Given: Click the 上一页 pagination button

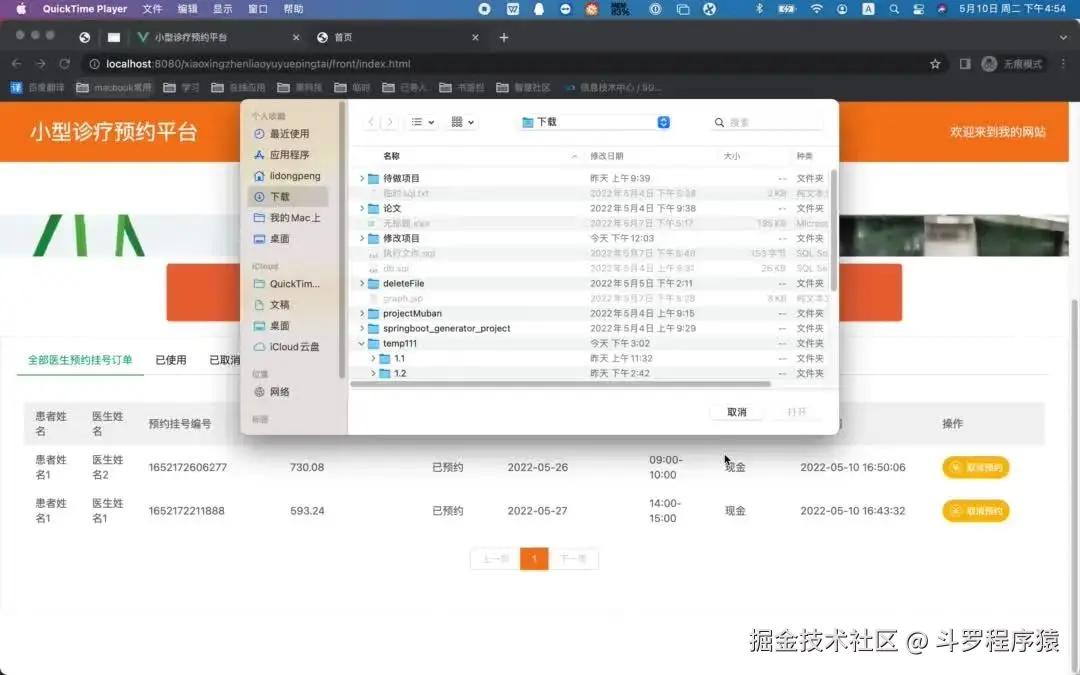Looking at the screenshot, I should point(495,559).
